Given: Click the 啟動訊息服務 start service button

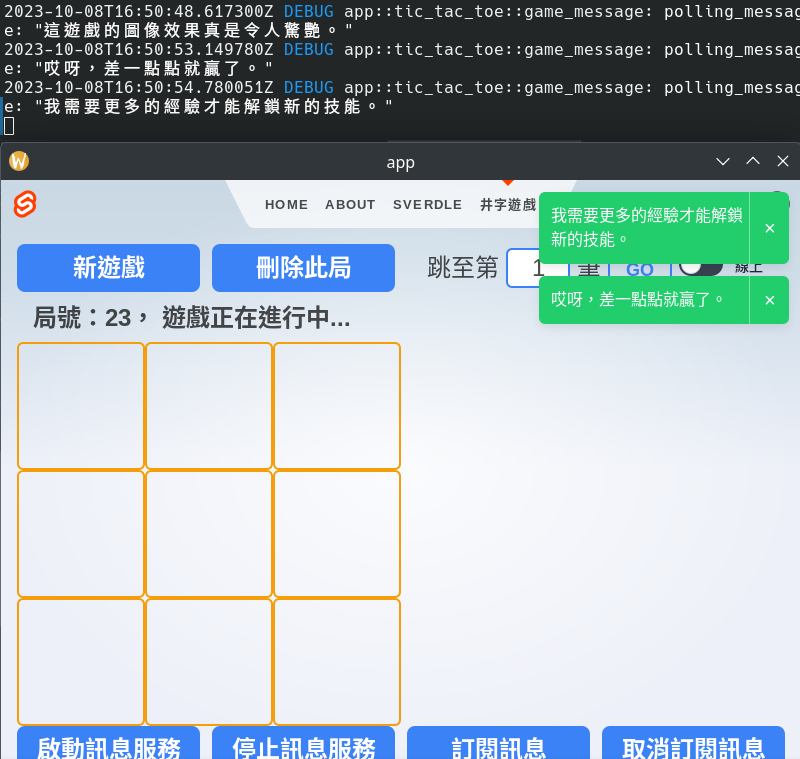Looking at the screenshot, I should coord(108,744).
